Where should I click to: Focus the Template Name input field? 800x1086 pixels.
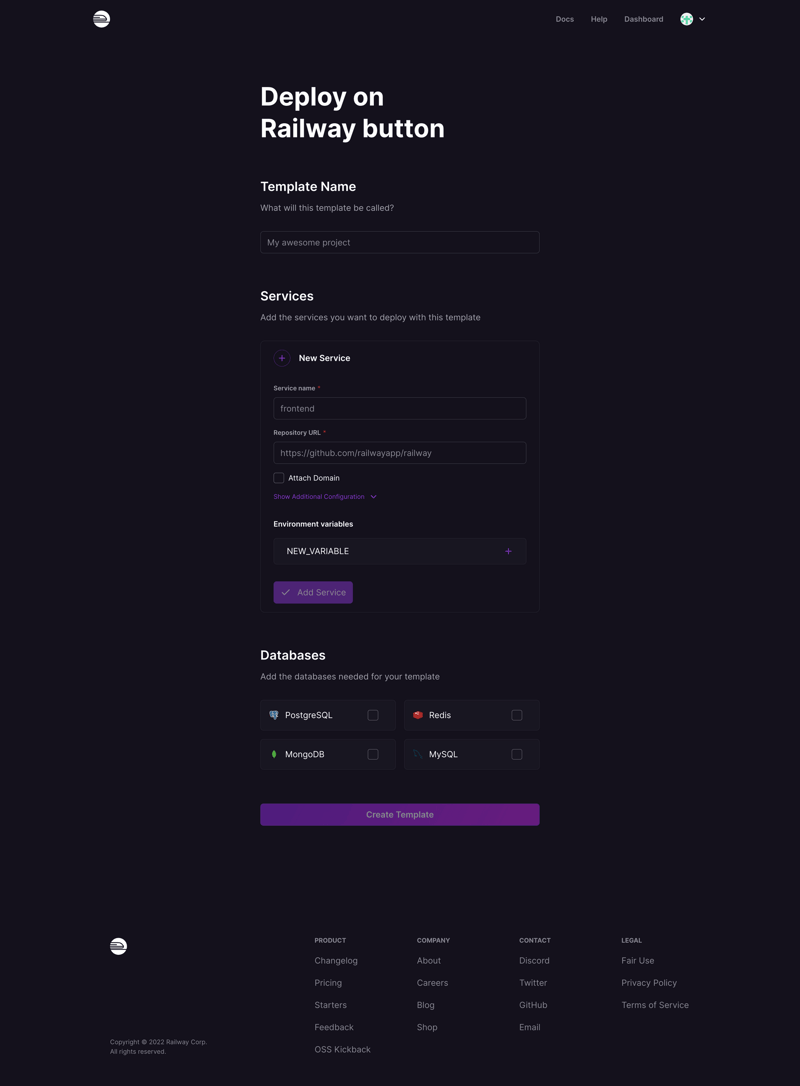point(400,242)
